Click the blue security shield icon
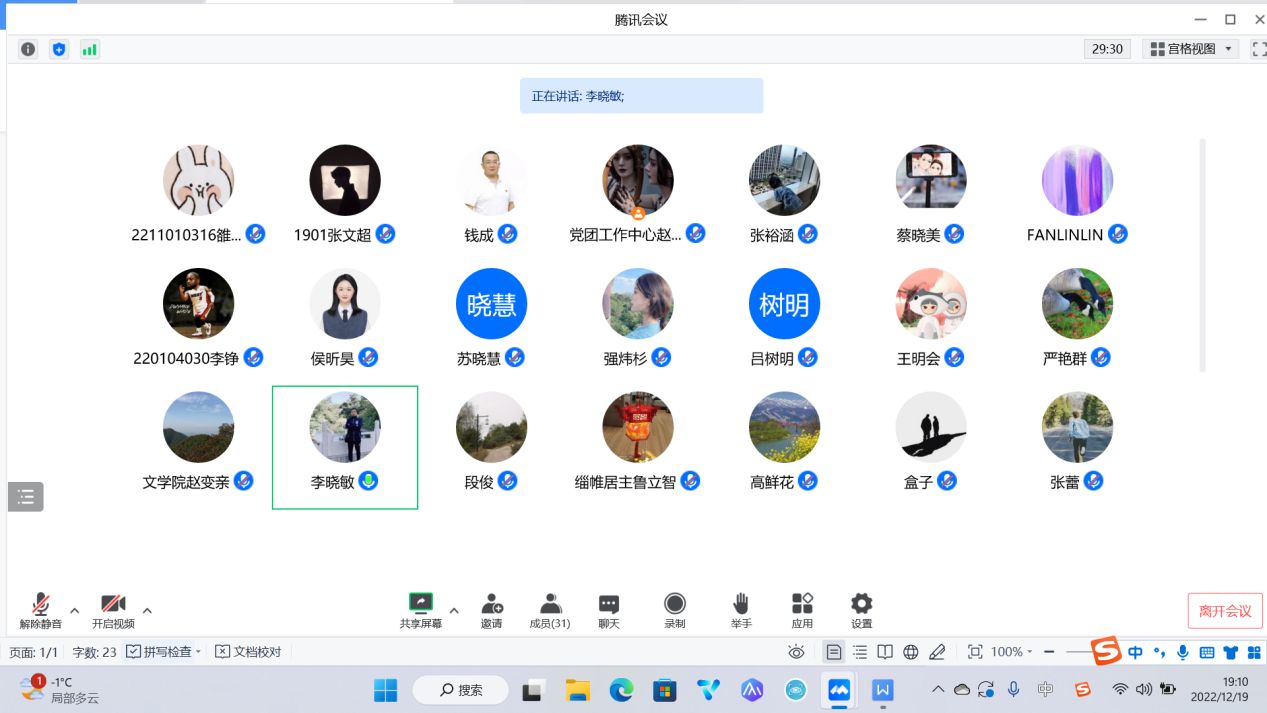1267x713 pixels. (x=59, y=49)
